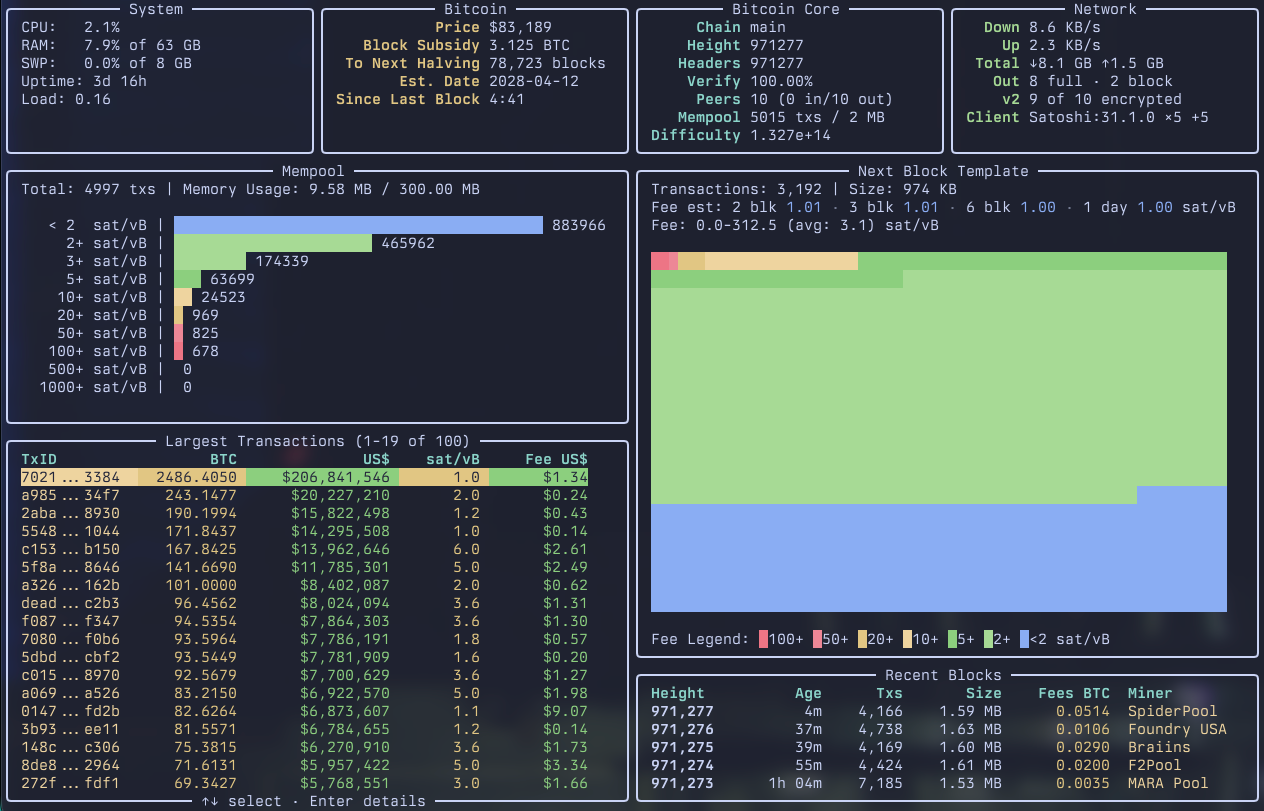Click the 10+ sat/vB bar labeled 24523

(x=183, y=297)
